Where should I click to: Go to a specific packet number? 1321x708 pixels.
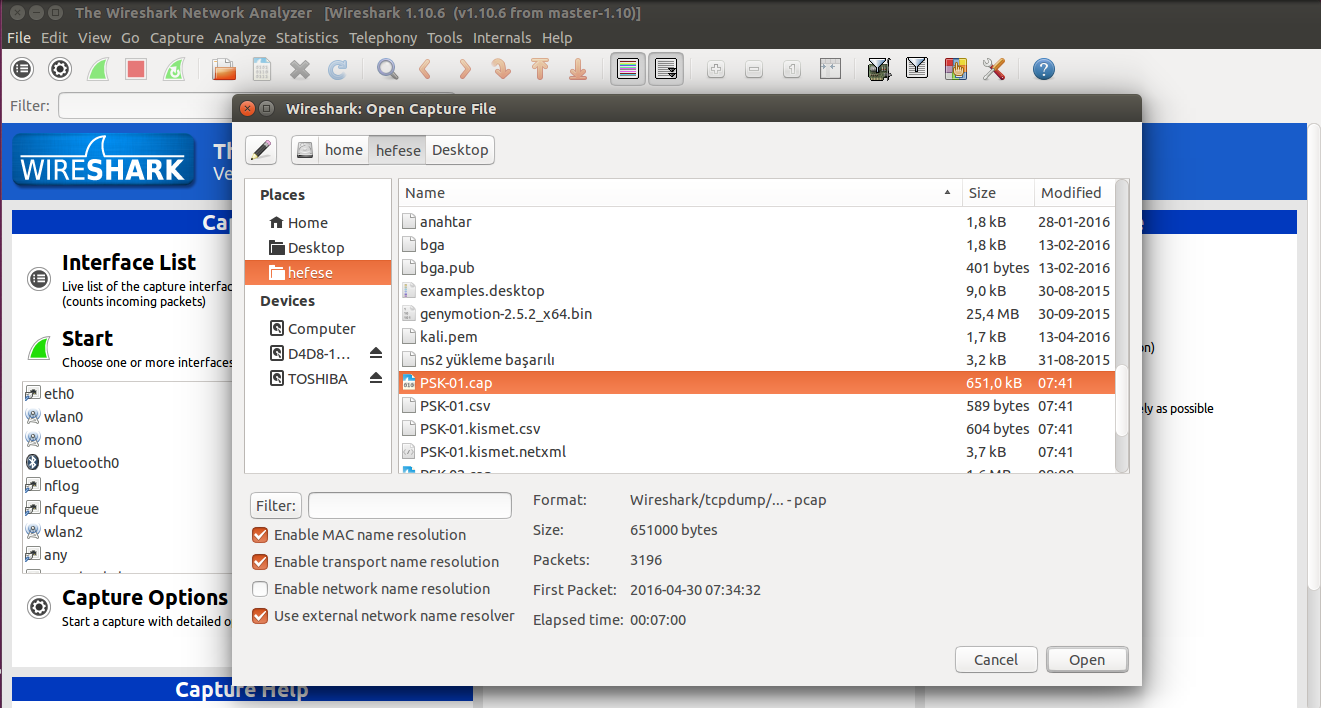pyautogui.click(x=501, y=69)
